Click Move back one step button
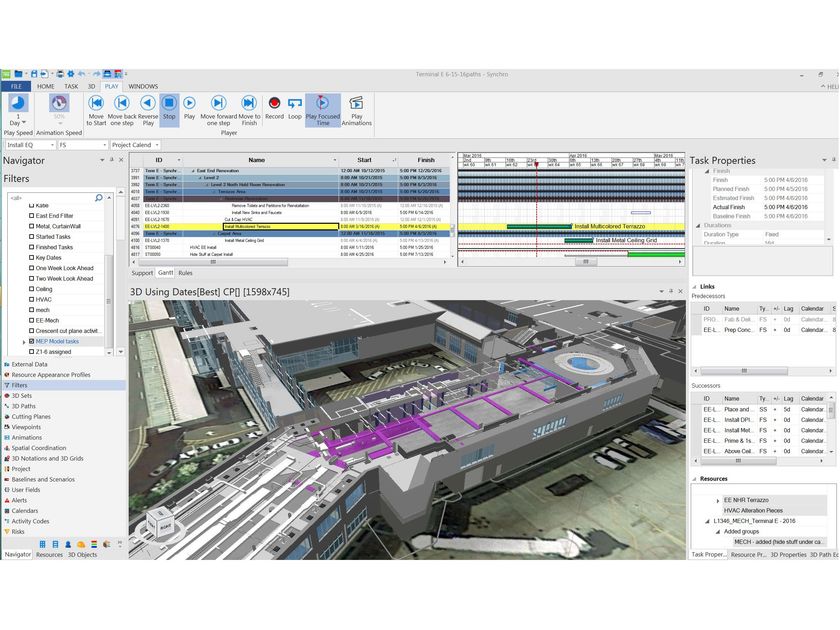Image resolution: width=840 pixels, height=630 pixels. tap(122, 110)
